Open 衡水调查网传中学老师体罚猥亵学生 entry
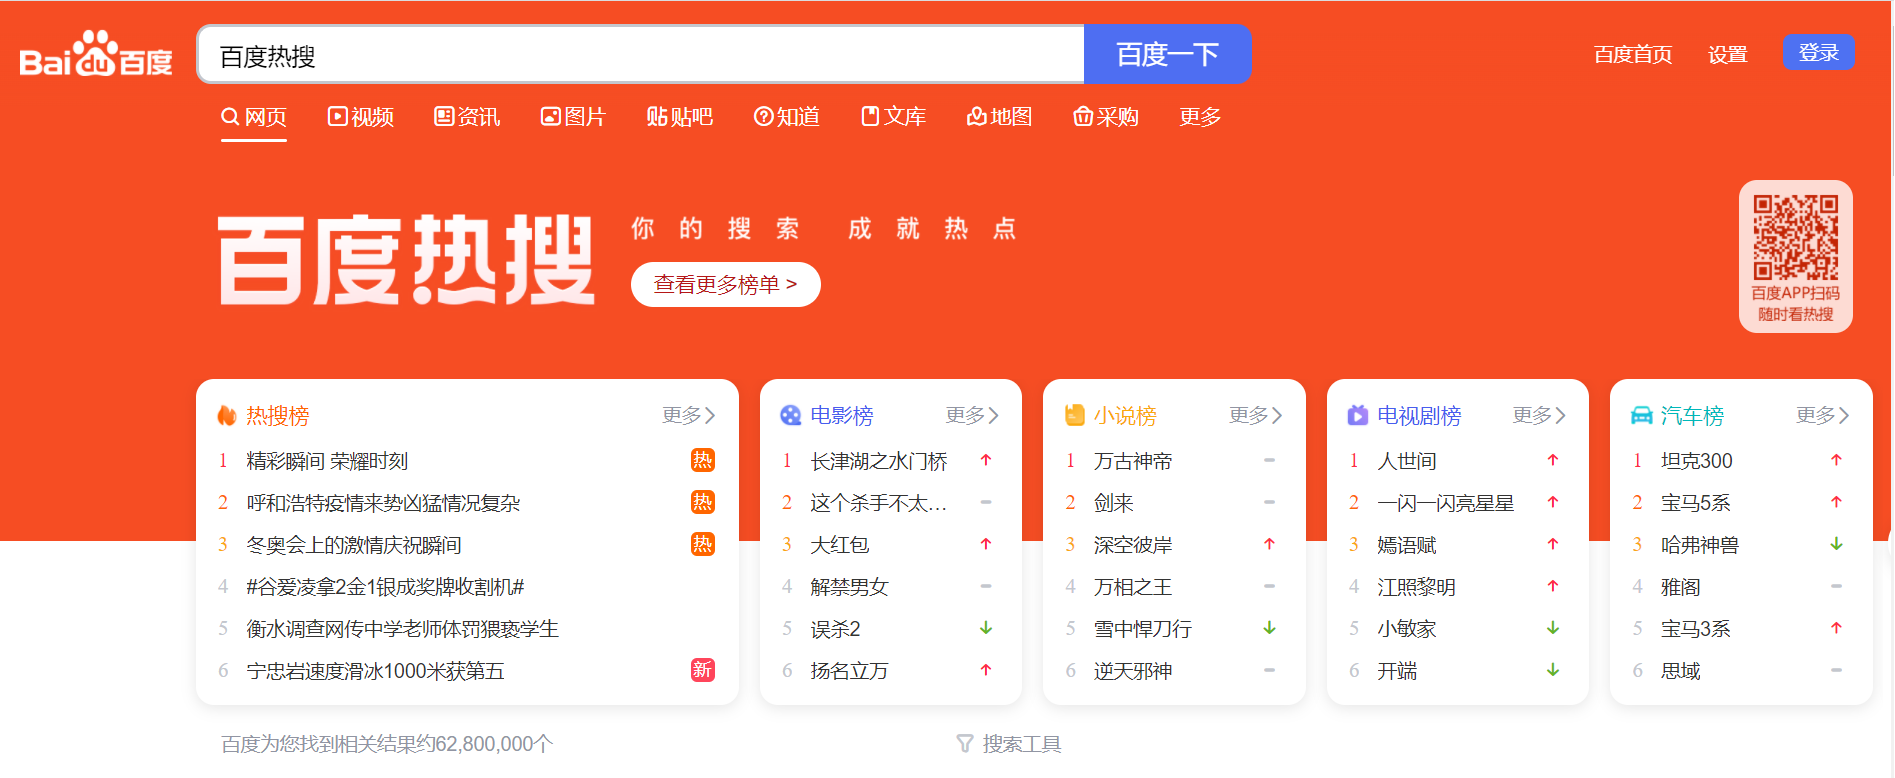The height and width of the screenshot is (778, 1895). (x=402, y=629)
